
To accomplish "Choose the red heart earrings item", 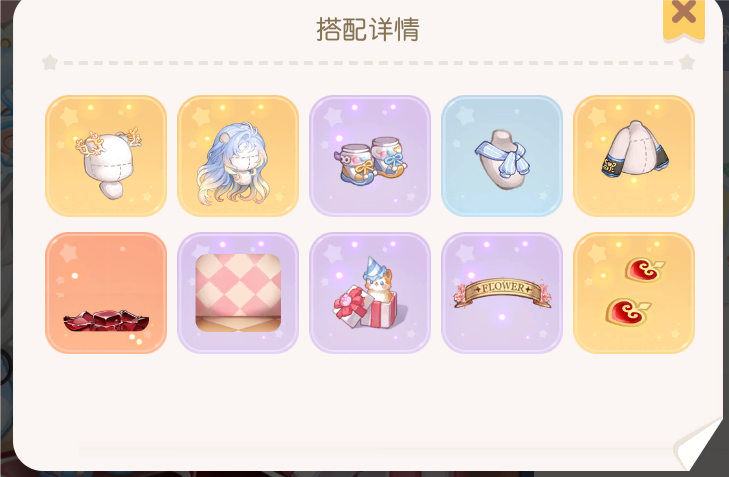I will pos(634,293).
